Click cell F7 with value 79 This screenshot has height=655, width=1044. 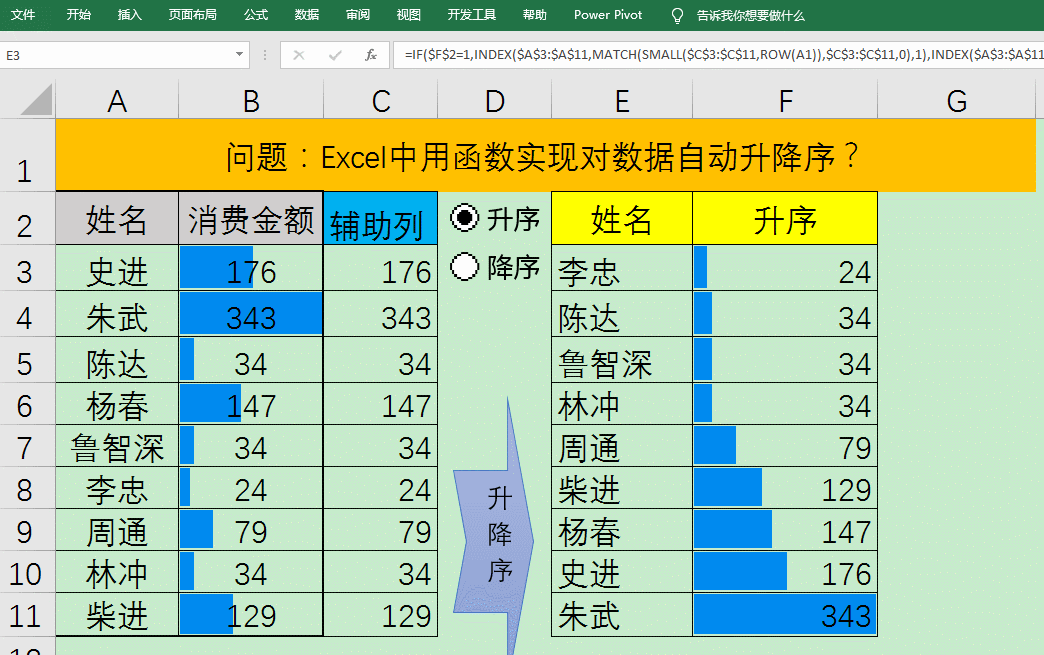[x=786, y=445]
